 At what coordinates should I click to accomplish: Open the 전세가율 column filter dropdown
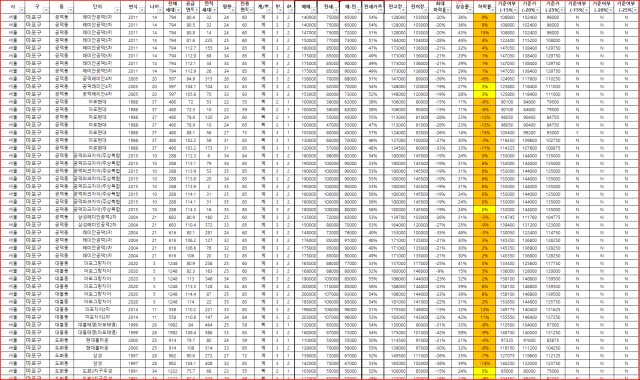click(x=380, y=10)
